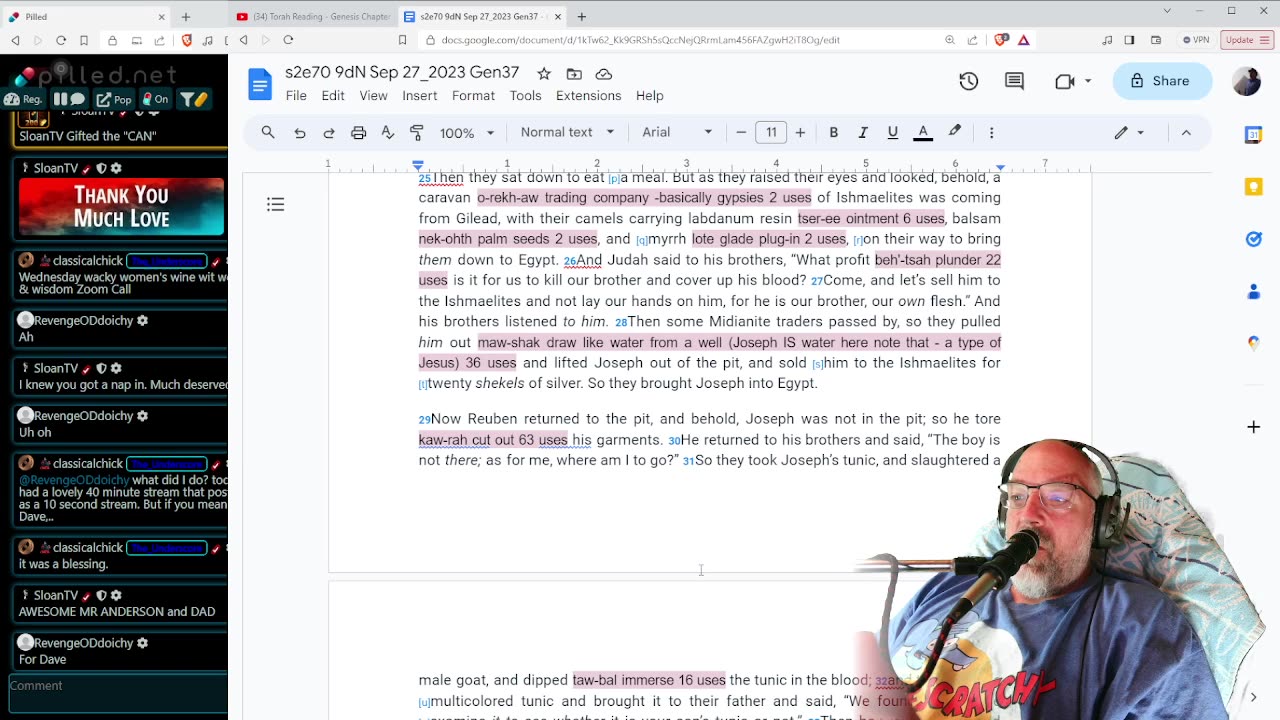Open a new tab beside the Docs tab
Viewport: 1280px width, 720px height.
pyautogui.click(x=581, y=16)
